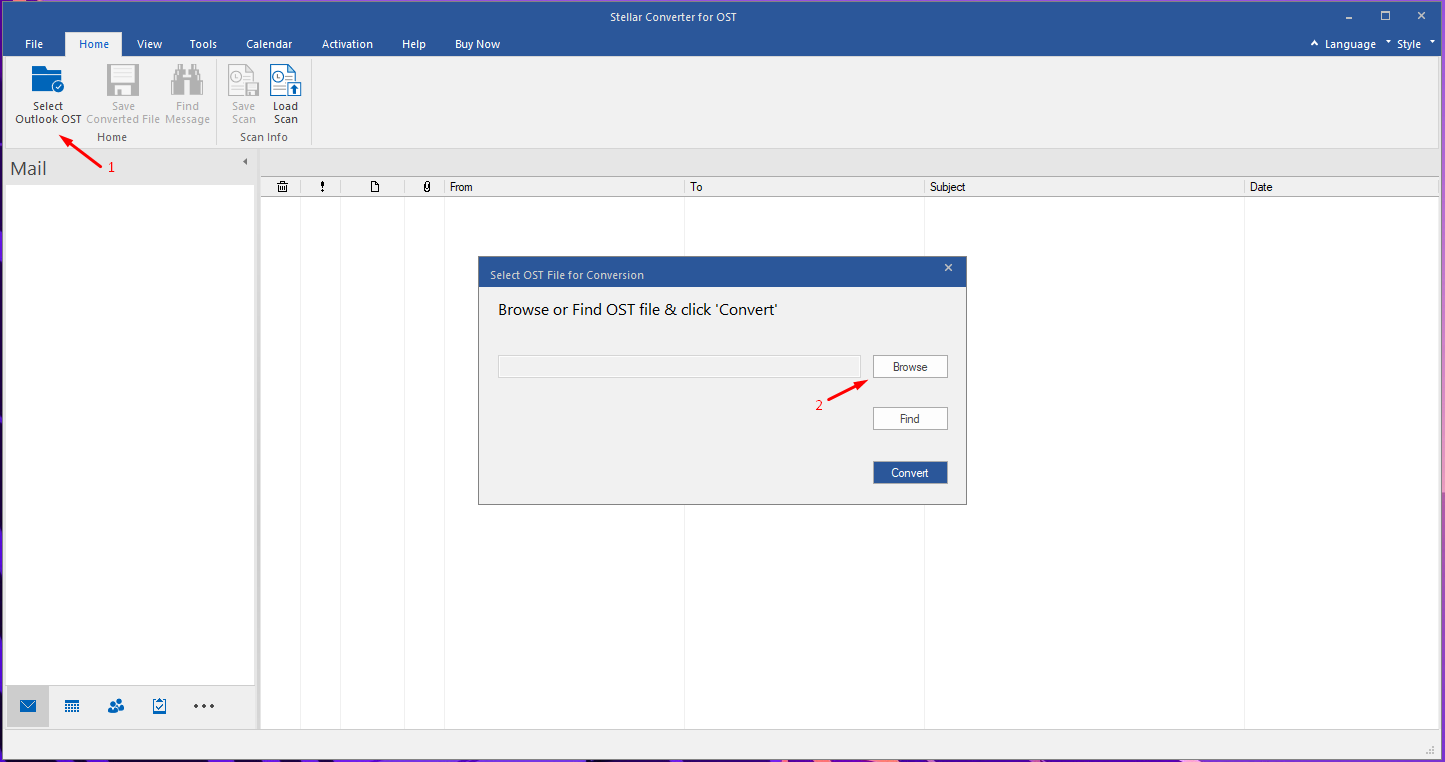1445x762 pixels.
Task: Sort by the attachment paperclip column
Action: point(427,187)
